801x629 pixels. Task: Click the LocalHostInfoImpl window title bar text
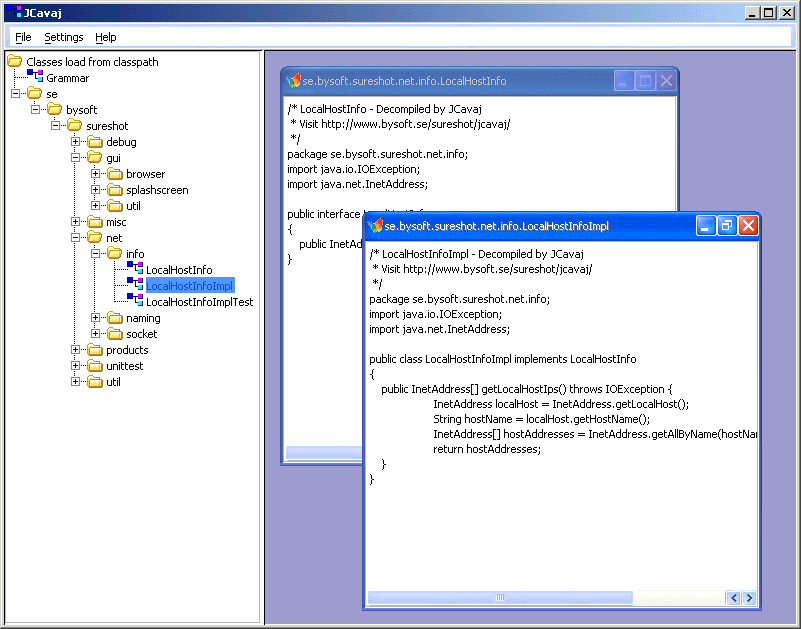coord(497,226)
